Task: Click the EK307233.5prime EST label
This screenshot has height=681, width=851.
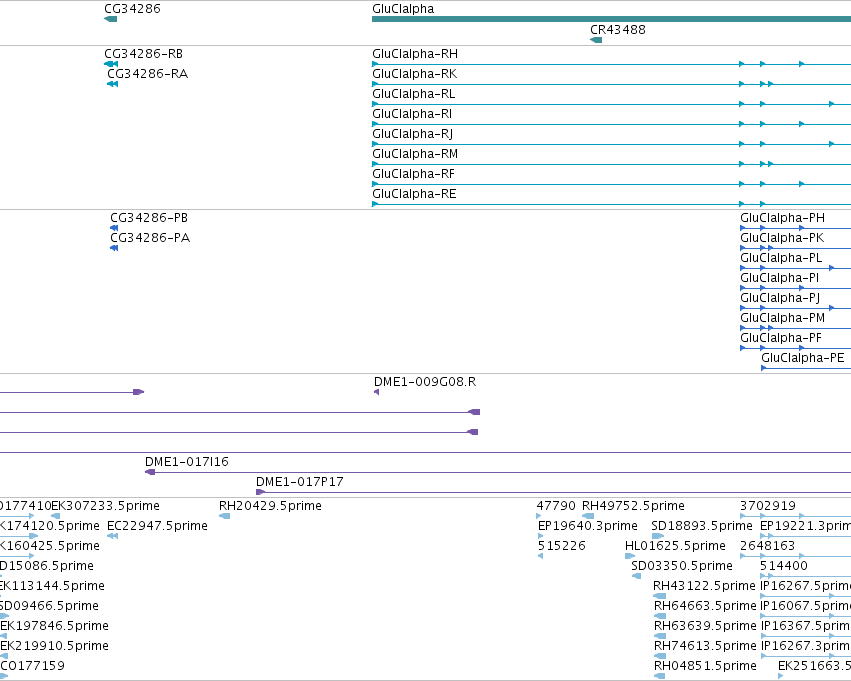Action: click(105, 506)
